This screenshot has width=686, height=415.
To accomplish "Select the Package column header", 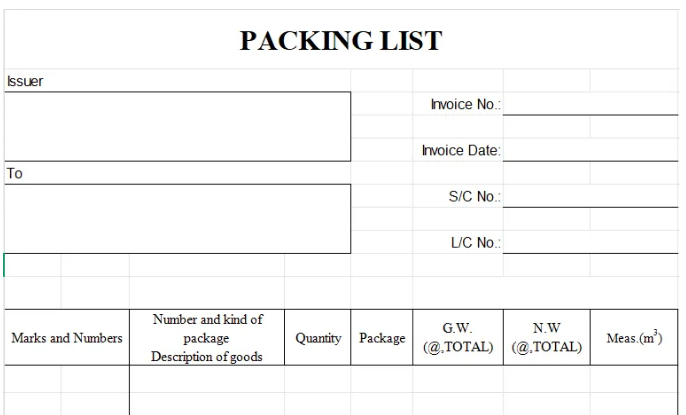I will pos(382,338).
